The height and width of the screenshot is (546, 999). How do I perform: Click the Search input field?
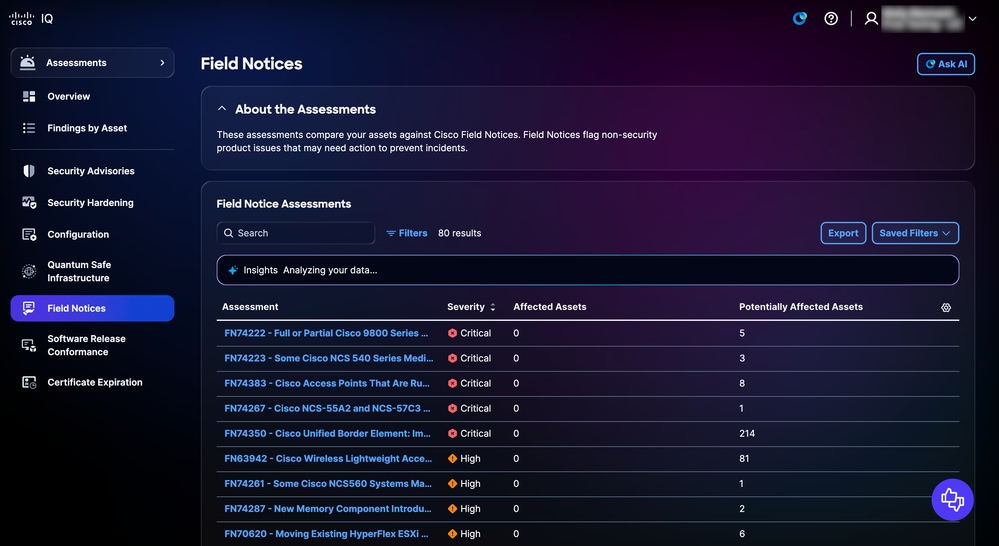pos(296,233)
